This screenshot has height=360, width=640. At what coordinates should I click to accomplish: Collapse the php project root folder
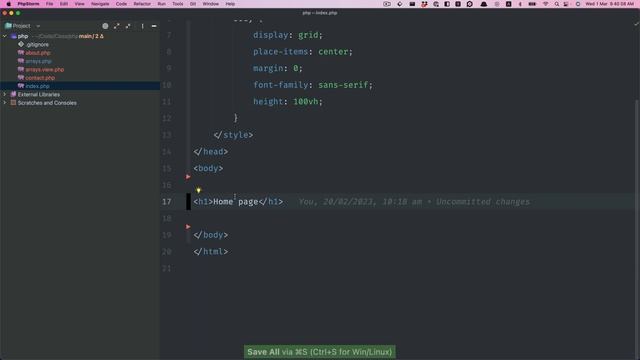[x=5, y=36]
